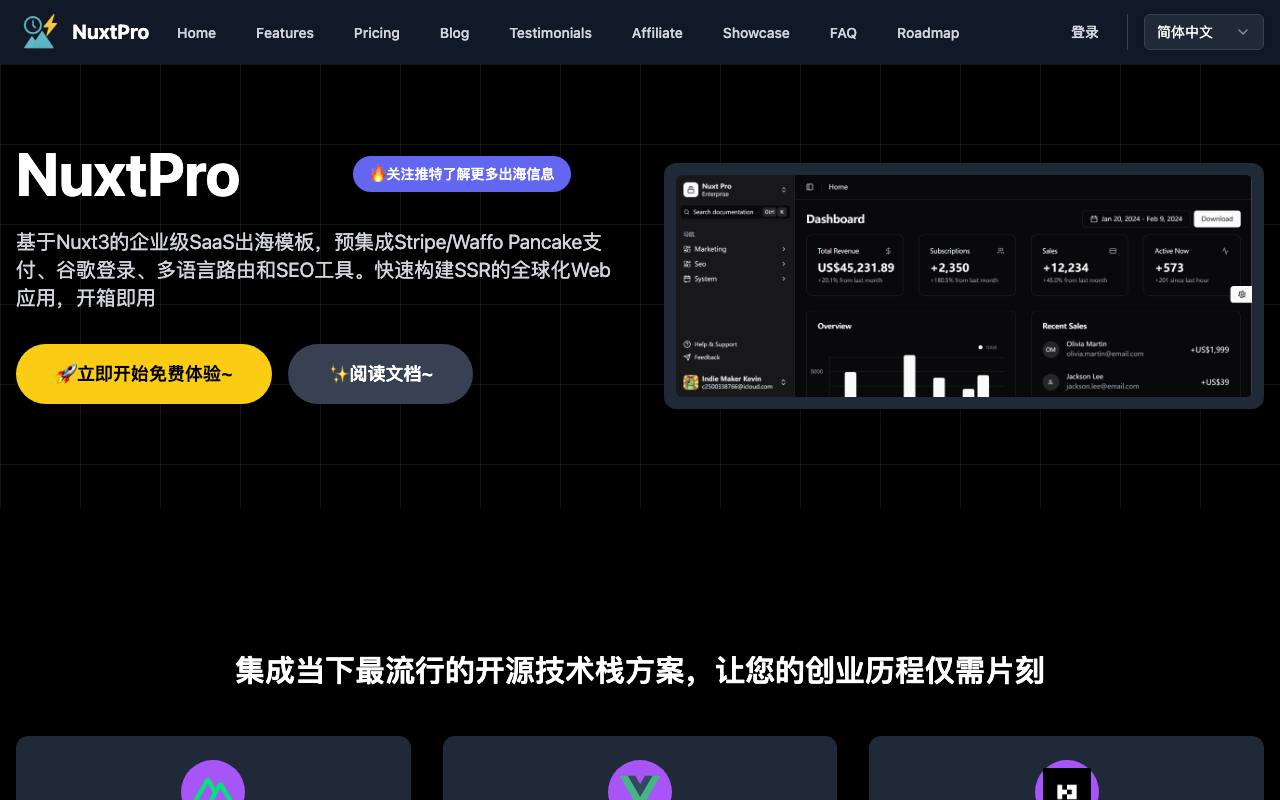Open the Blog nav item

[454, 33]
